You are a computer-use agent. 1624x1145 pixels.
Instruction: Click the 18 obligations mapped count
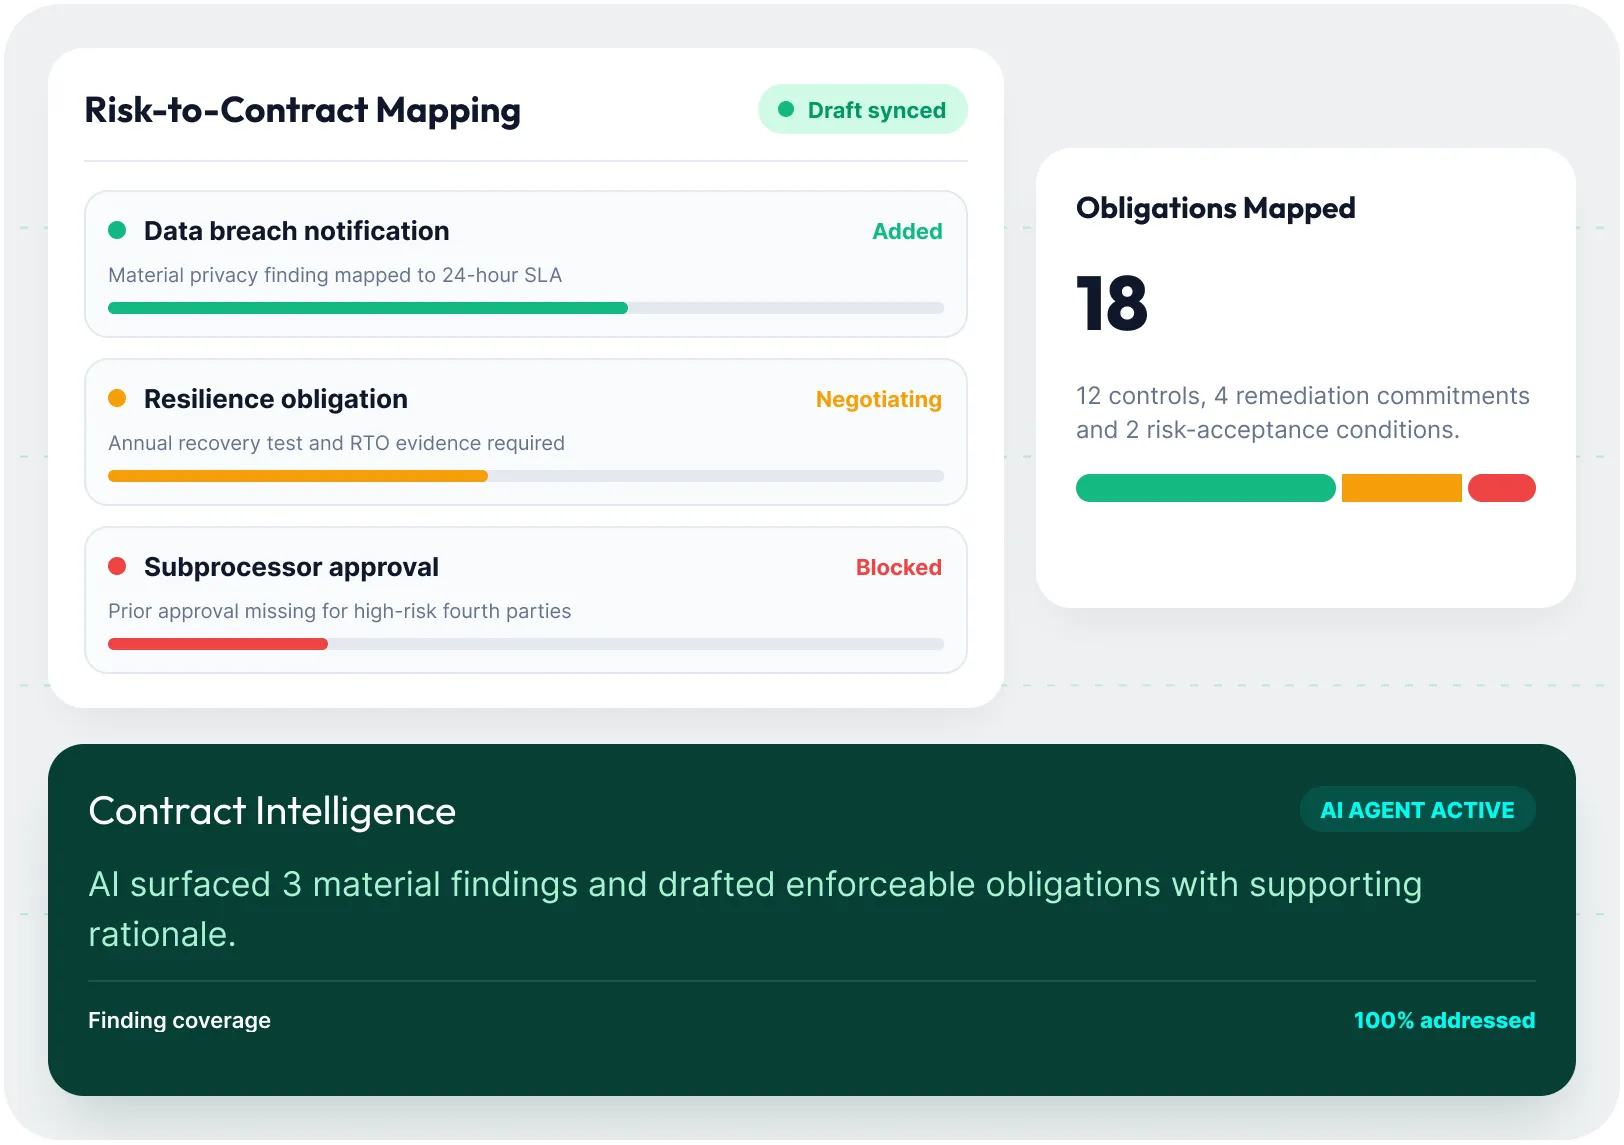[1112, 303]
